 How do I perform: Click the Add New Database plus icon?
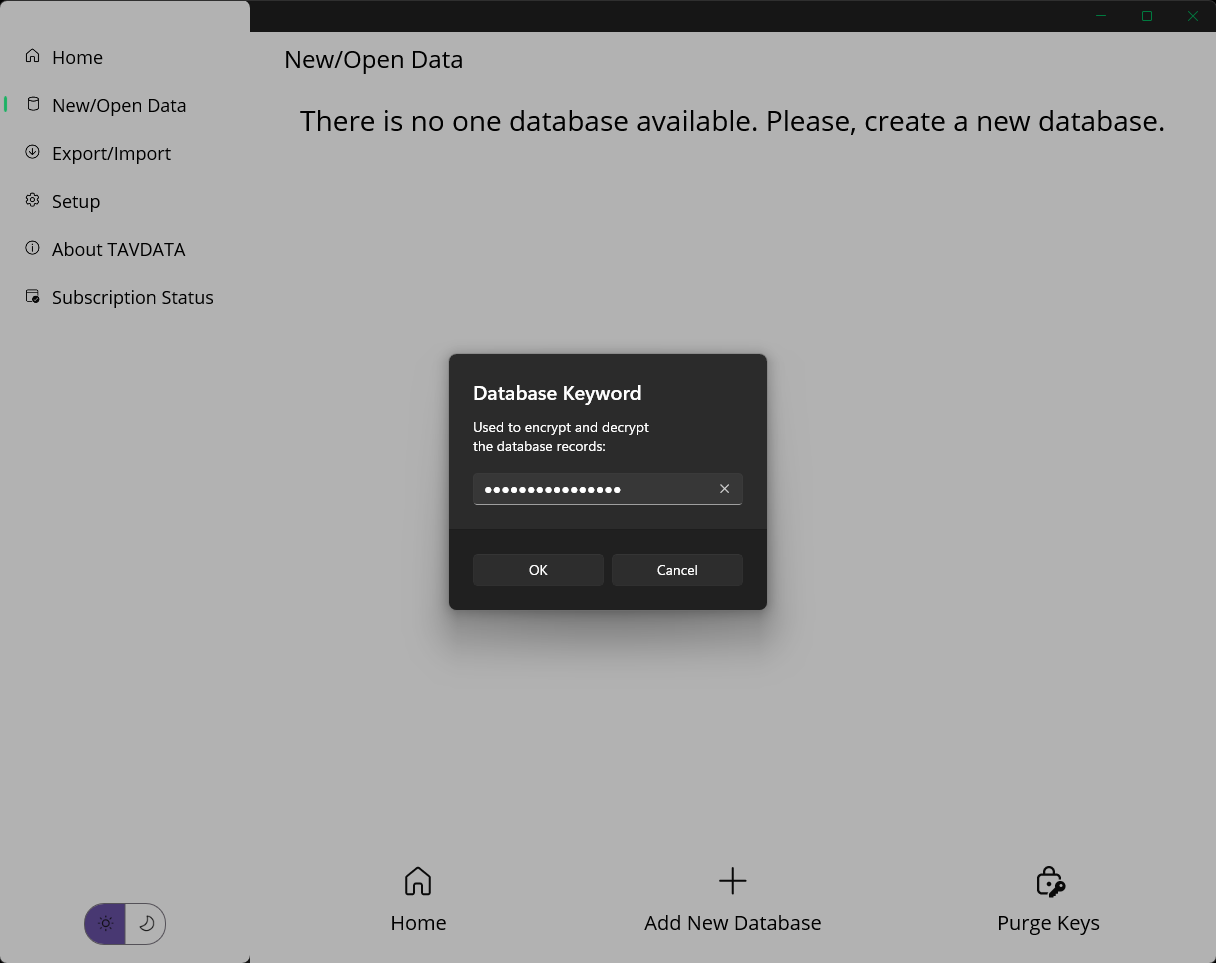click(733, 881)
